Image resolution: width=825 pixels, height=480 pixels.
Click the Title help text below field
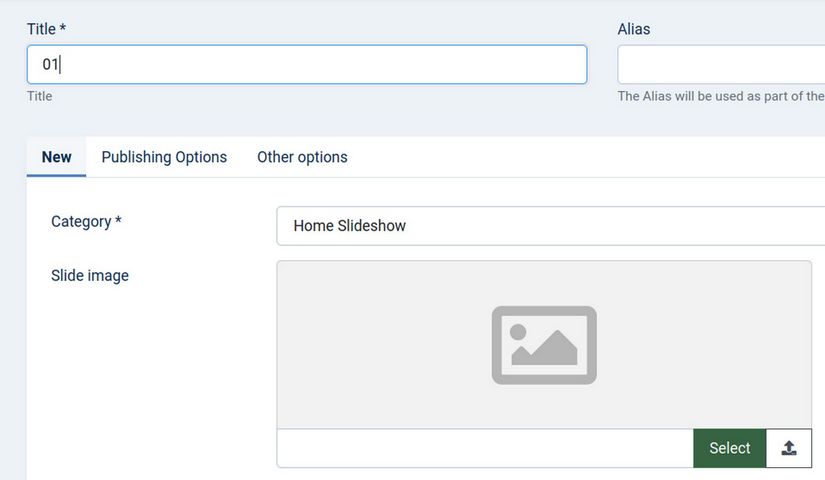40,96
